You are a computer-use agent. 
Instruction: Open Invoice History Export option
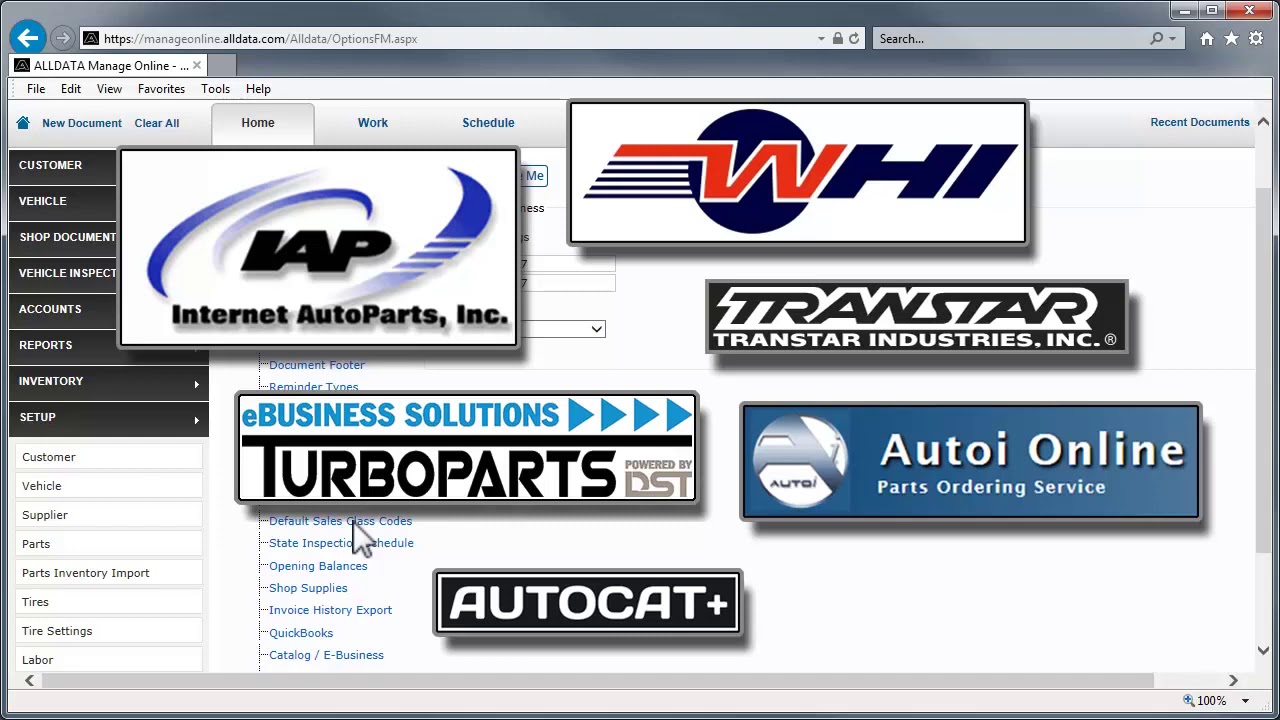[x=330, y=610]
